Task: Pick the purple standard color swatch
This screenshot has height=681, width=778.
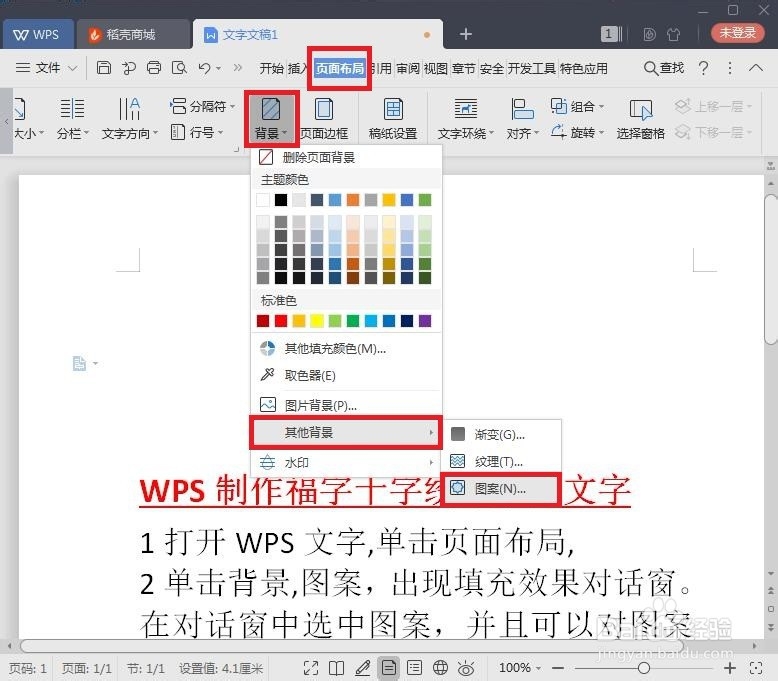Action: (425, 321)
